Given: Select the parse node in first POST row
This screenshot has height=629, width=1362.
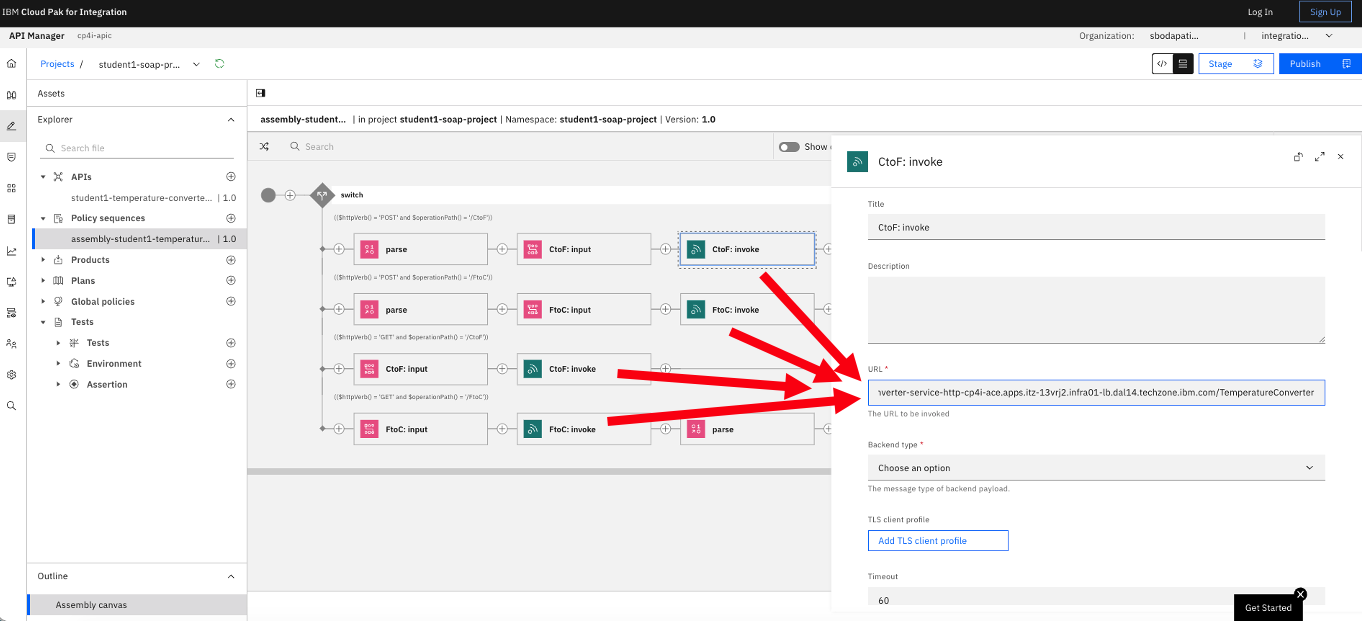Looking at the screenshot, I should (x=421, y=249).
